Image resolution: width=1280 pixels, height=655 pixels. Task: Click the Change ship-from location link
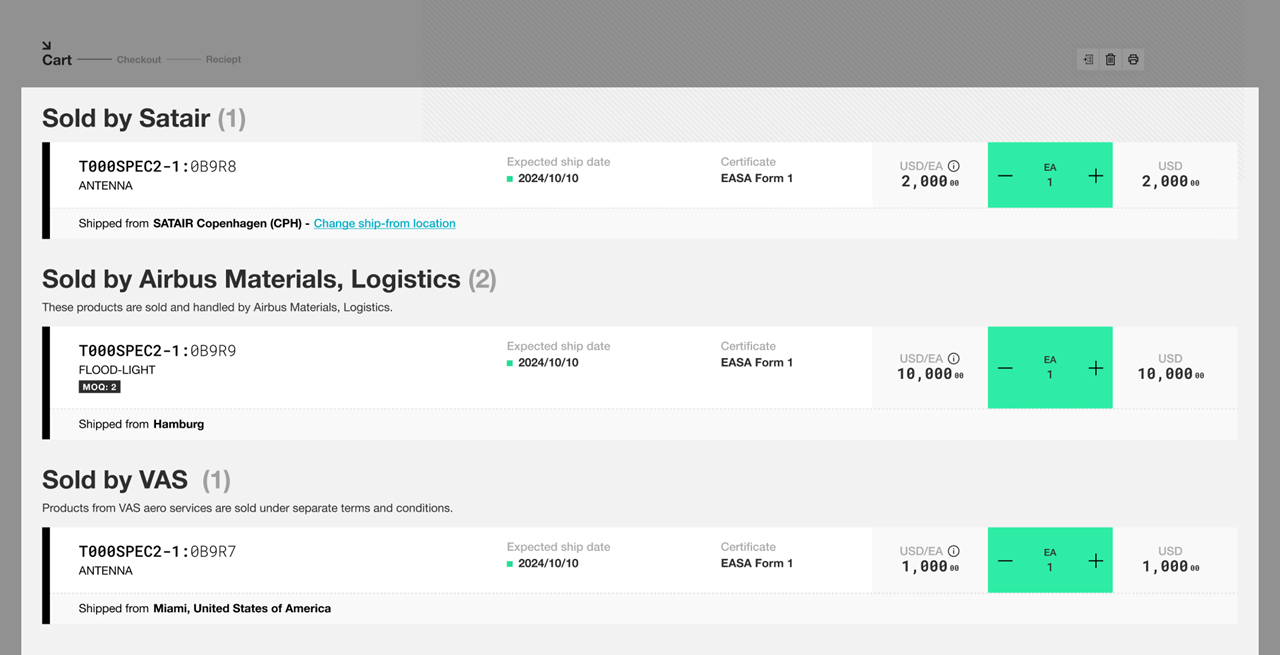(385, 224)
